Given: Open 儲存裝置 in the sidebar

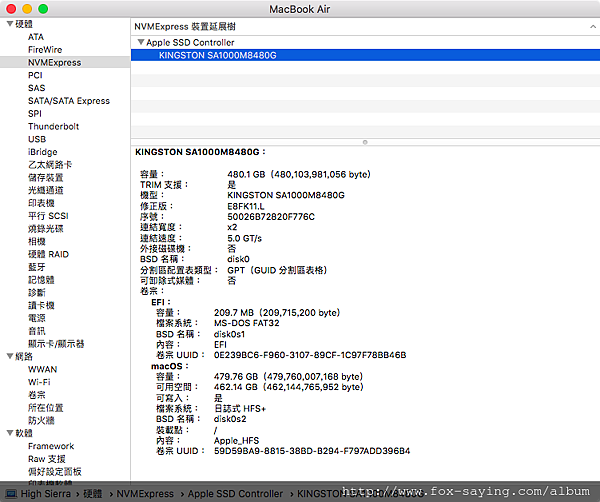Looking at the screenshot, I should click(x=46, y=178).
